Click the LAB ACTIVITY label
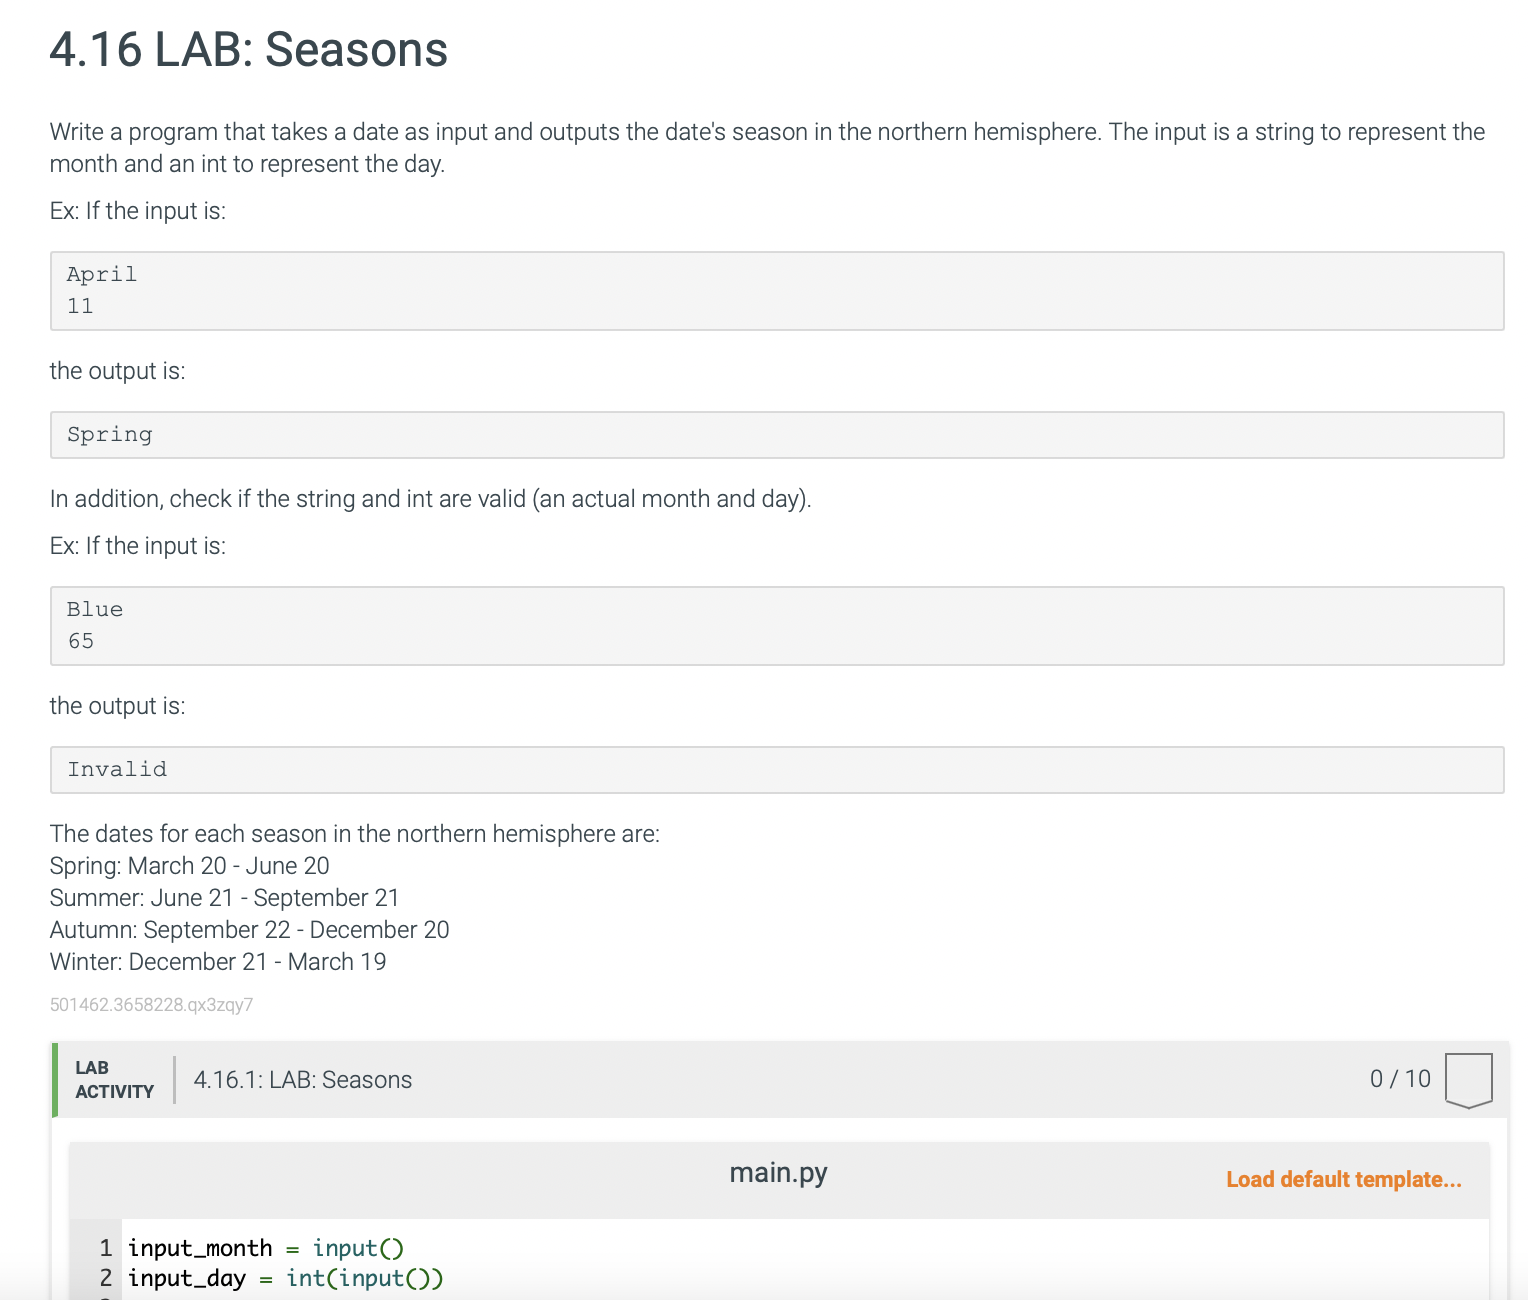Screen dimensions: 1528x1300 point(114,1080)
